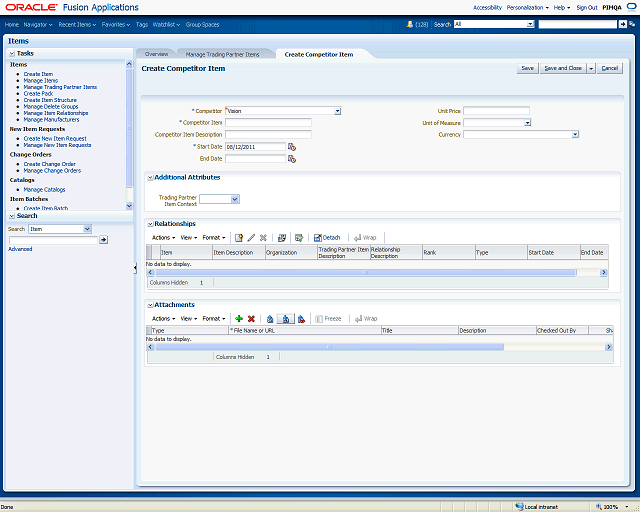
Task: Click the green plus icon in Attachments
Action: pos(239,318)
